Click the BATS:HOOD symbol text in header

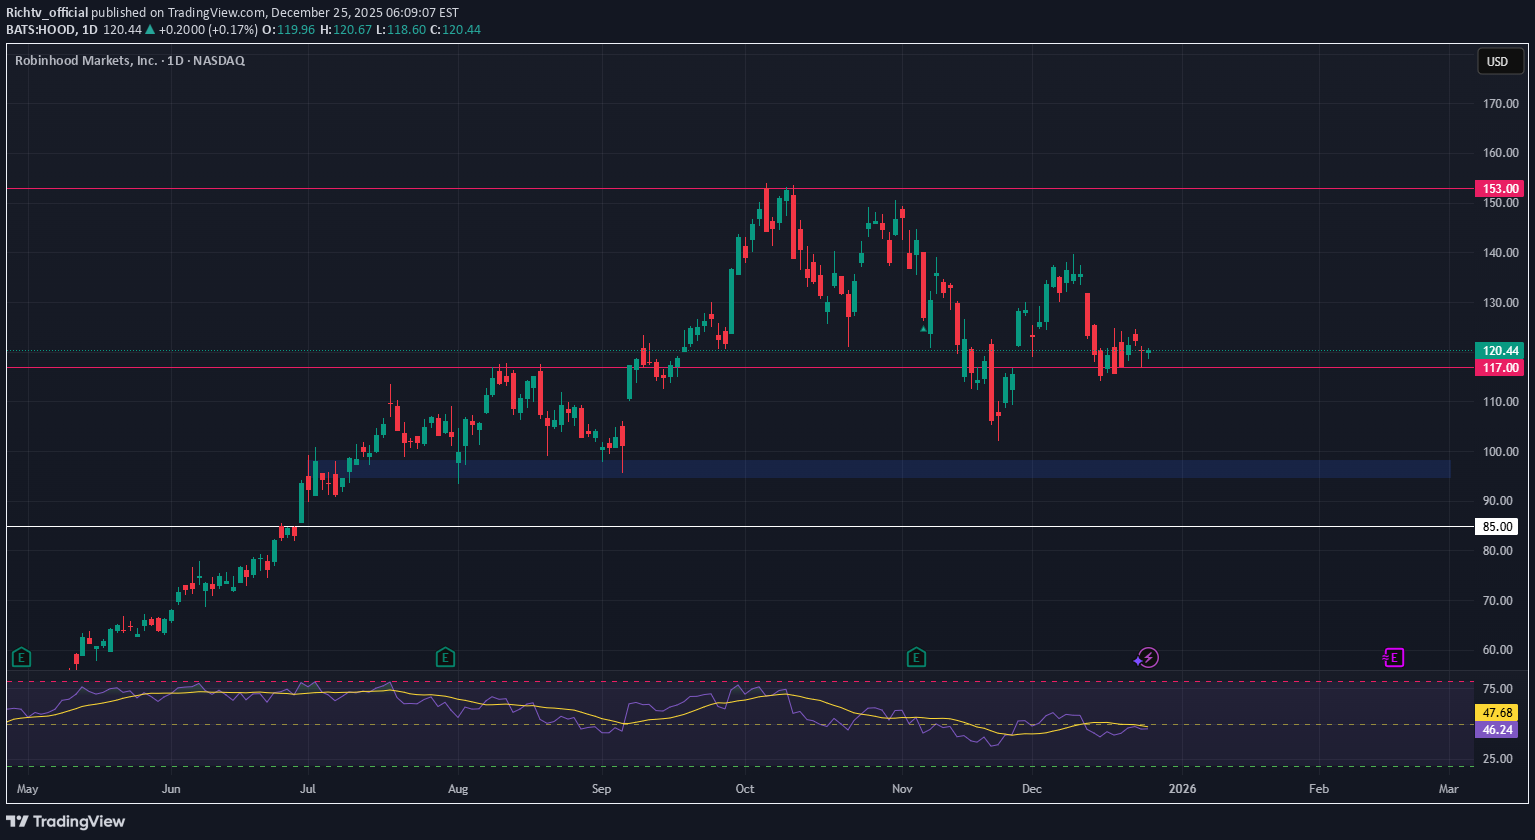coord(40,29)
